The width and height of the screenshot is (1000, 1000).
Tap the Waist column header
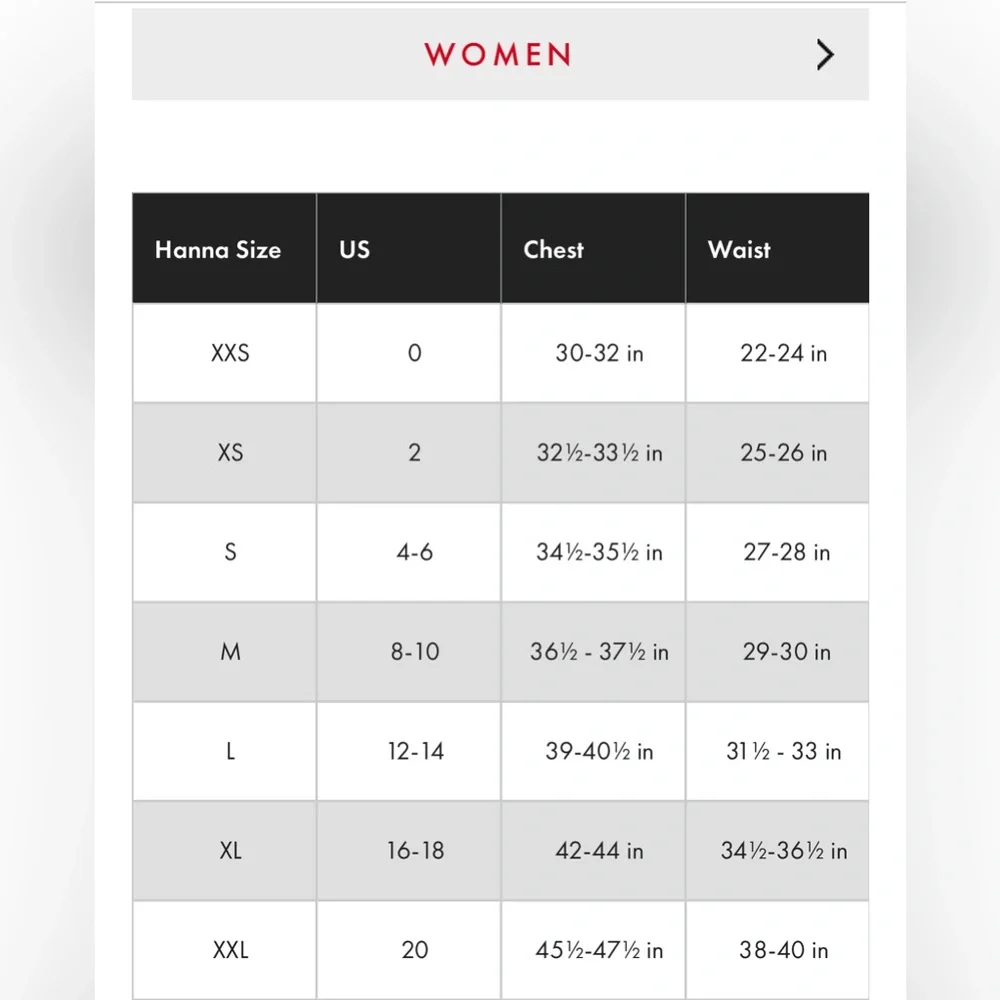(739, 249)
